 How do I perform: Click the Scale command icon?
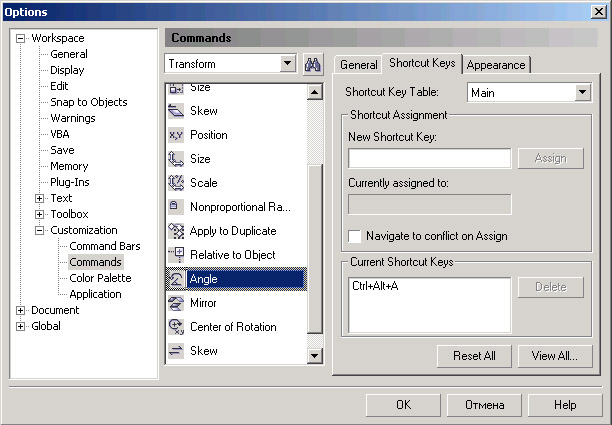(176, 183)
